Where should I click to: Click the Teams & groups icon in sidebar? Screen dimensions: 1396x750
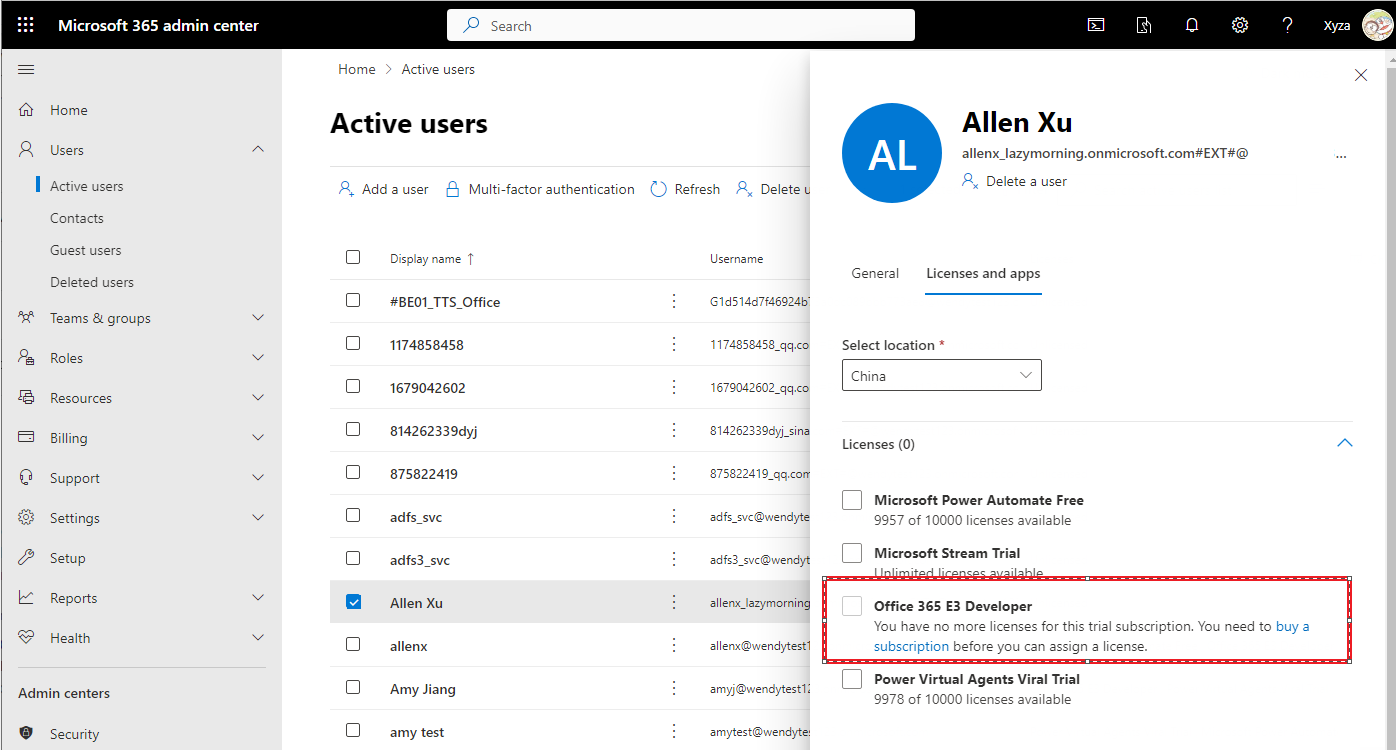(x=27, y=318)
